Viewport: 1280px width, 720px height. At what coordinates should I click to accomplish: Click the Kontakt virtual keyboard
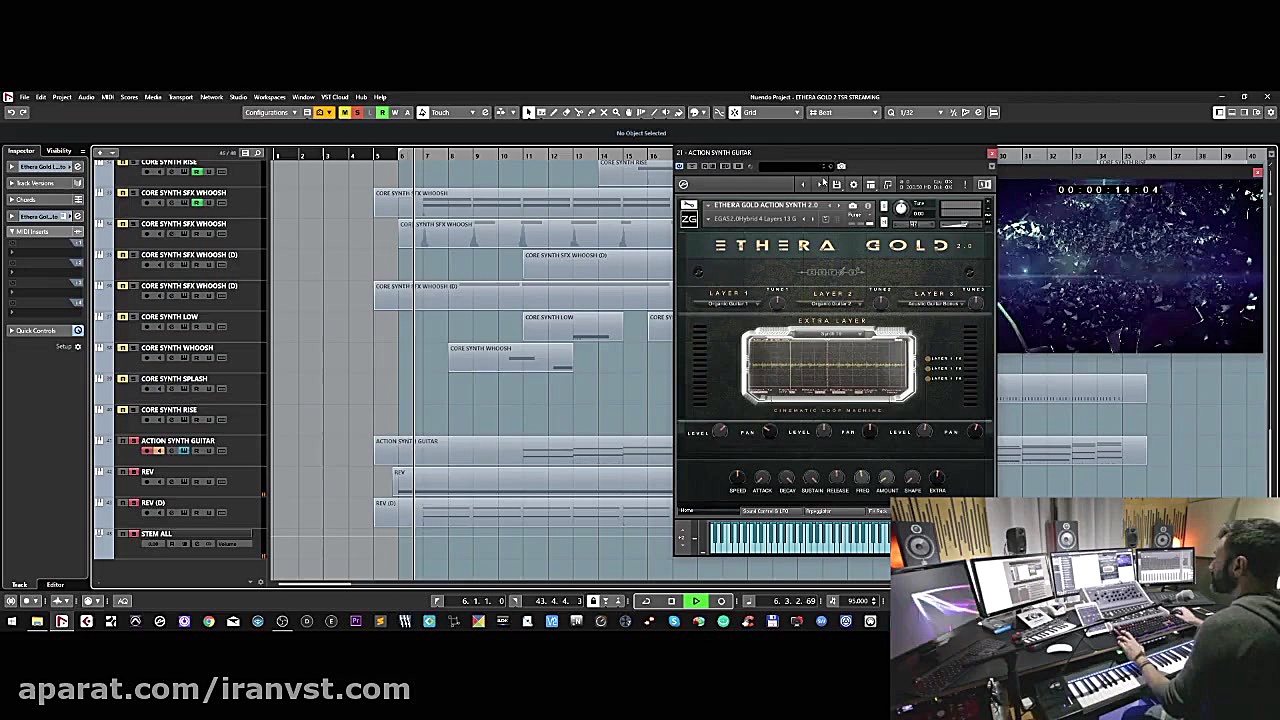point(799,538)
